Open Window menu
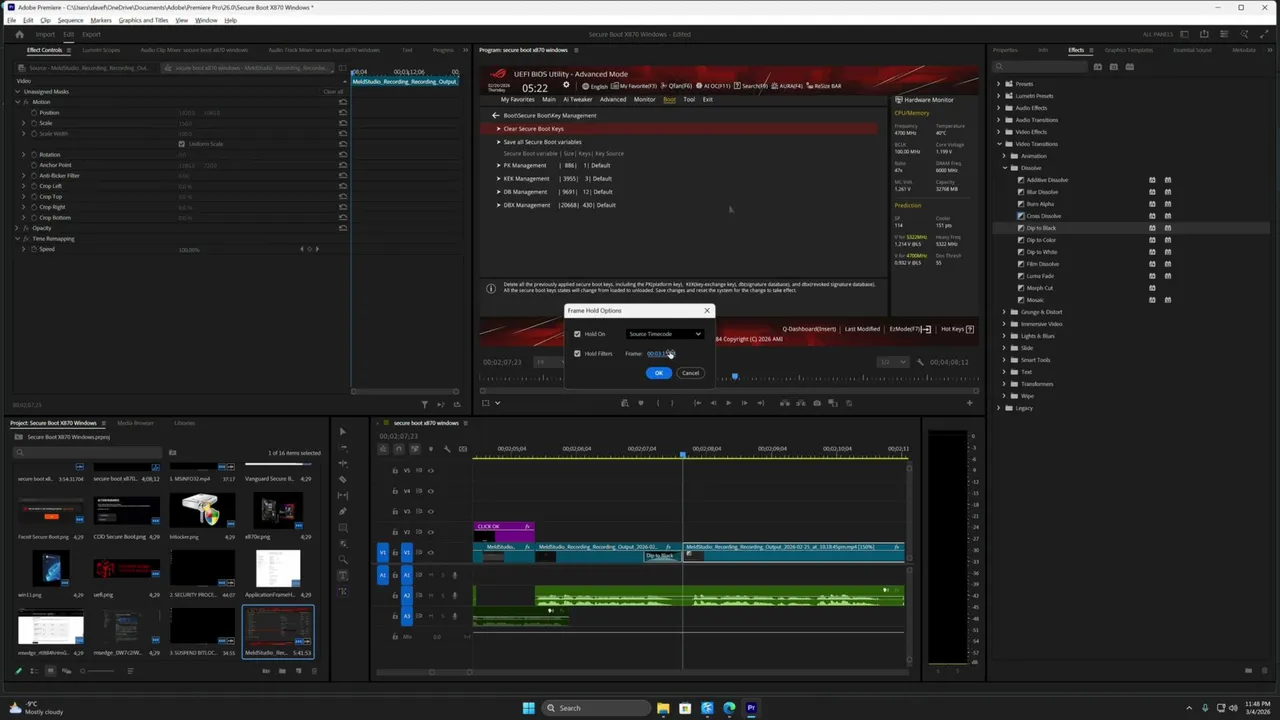1280x720 pixels. coord(206,20)
